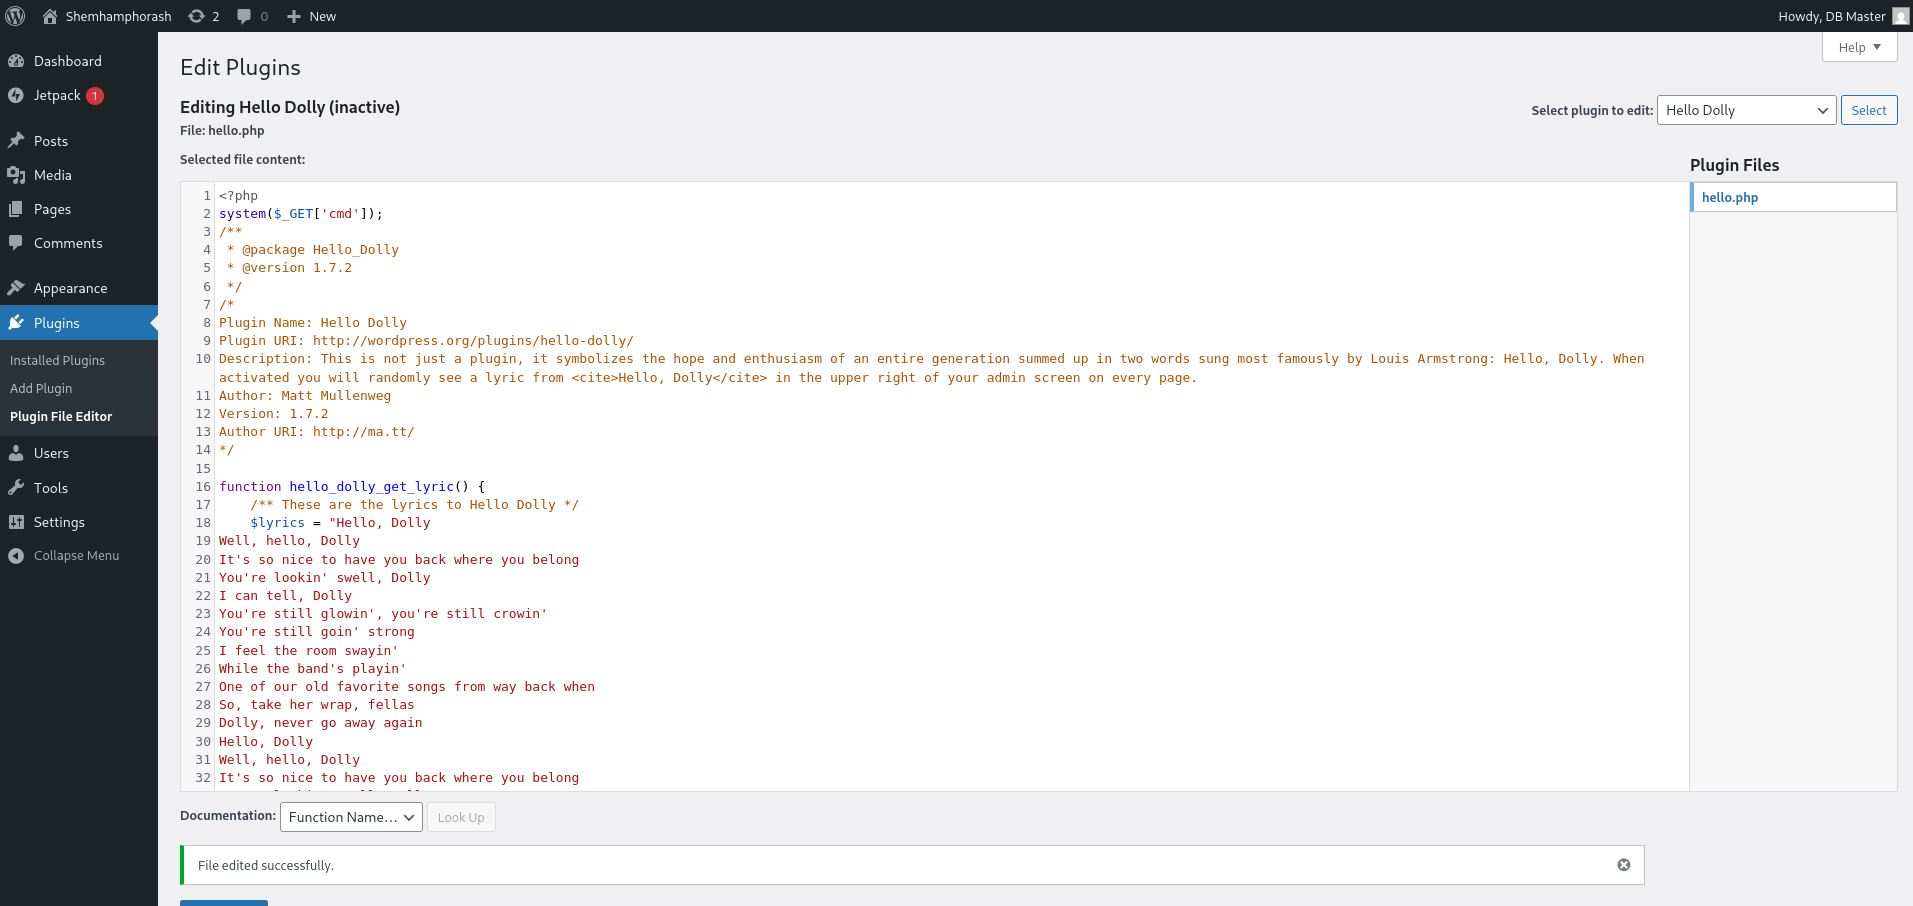
Task: Open the Settings menu label
Action: (x=59, y=522)
